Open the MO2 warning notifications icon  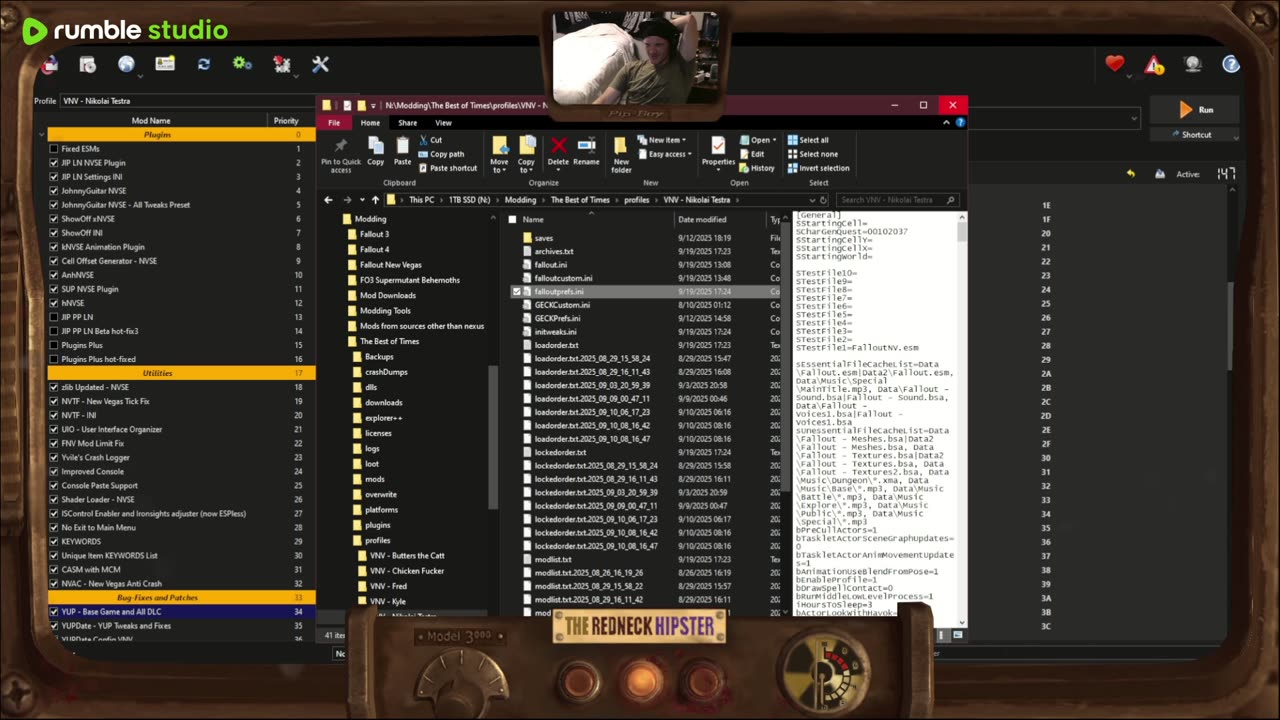click(x=1154, y=65)
